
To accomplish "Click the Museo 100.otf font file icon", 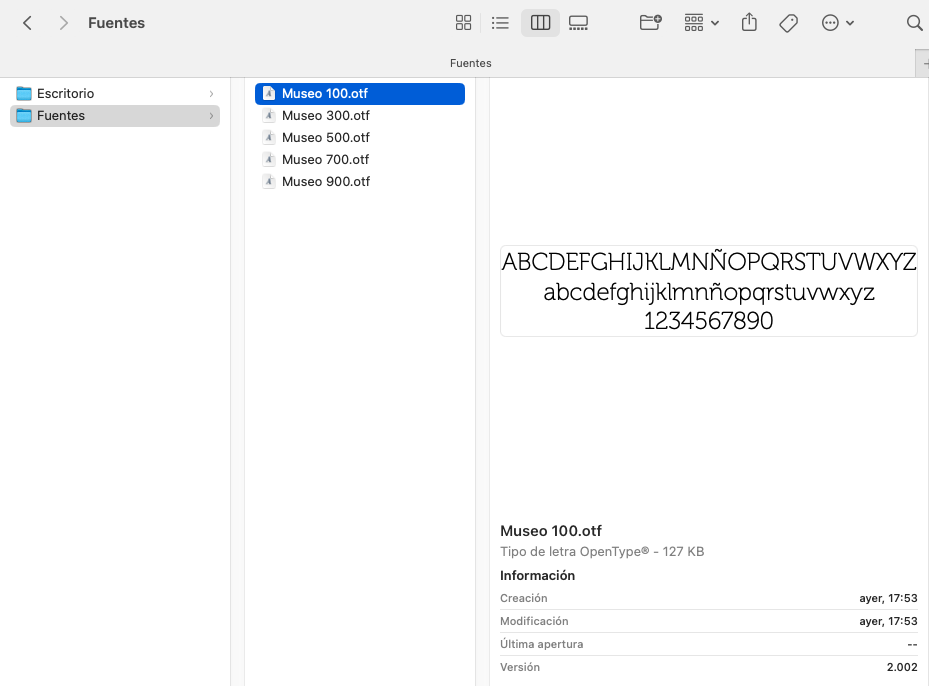I will 269,94.
